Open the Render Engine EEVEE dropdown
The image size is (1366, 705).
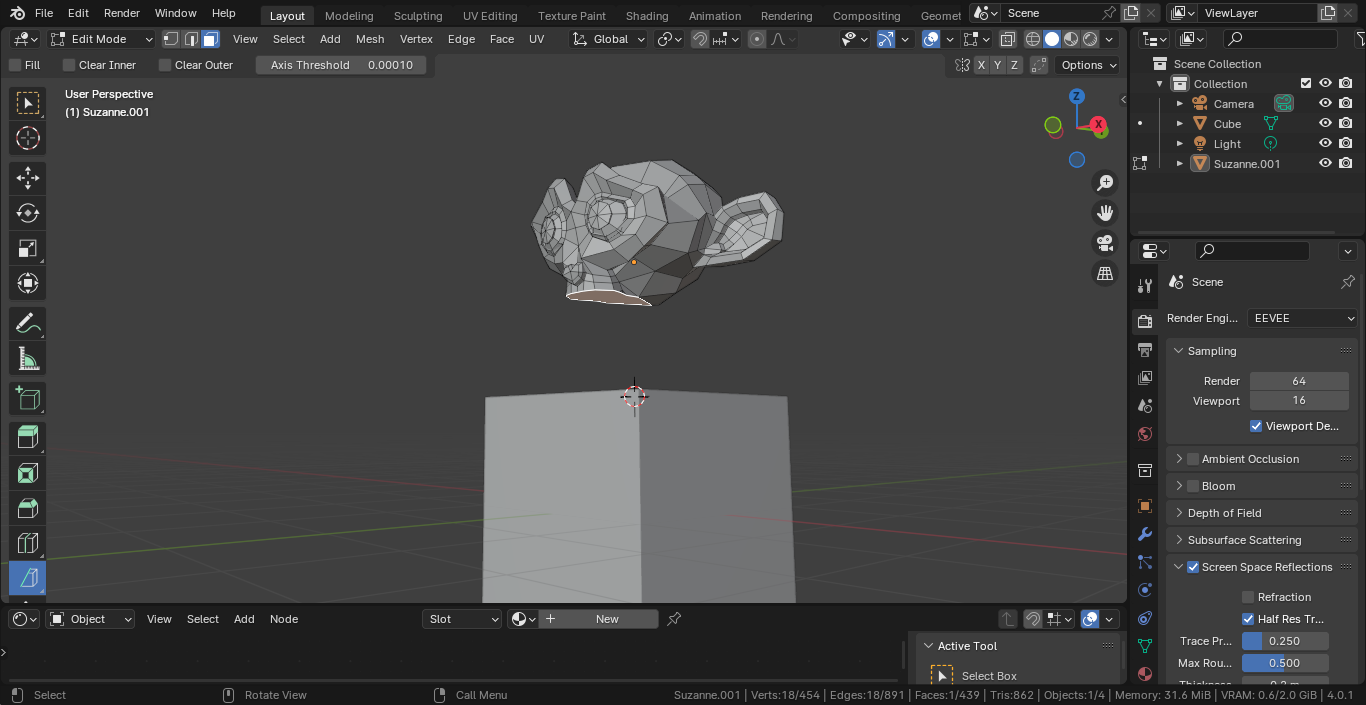(x=1302, y=318)
